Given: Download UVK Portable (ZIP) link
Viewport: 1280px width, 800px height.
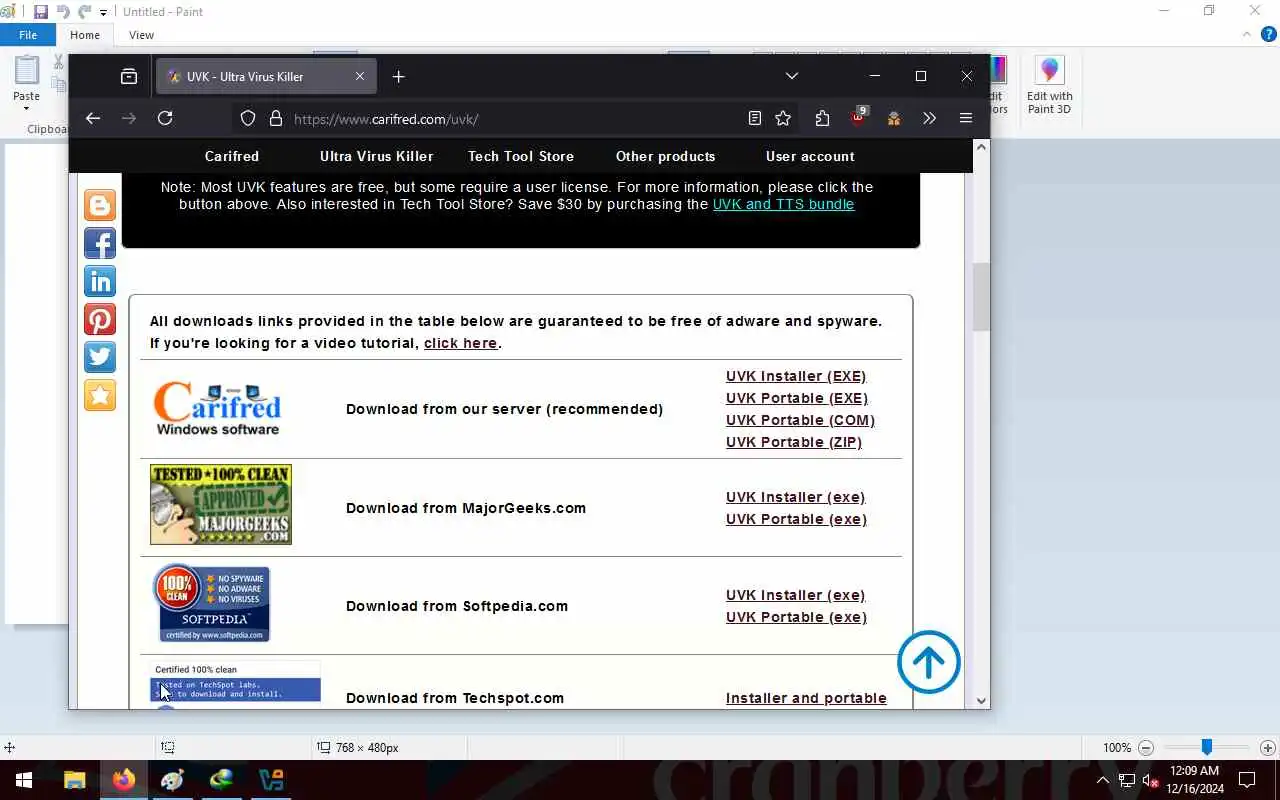Looking at the screenshot, I should point(794,442).
